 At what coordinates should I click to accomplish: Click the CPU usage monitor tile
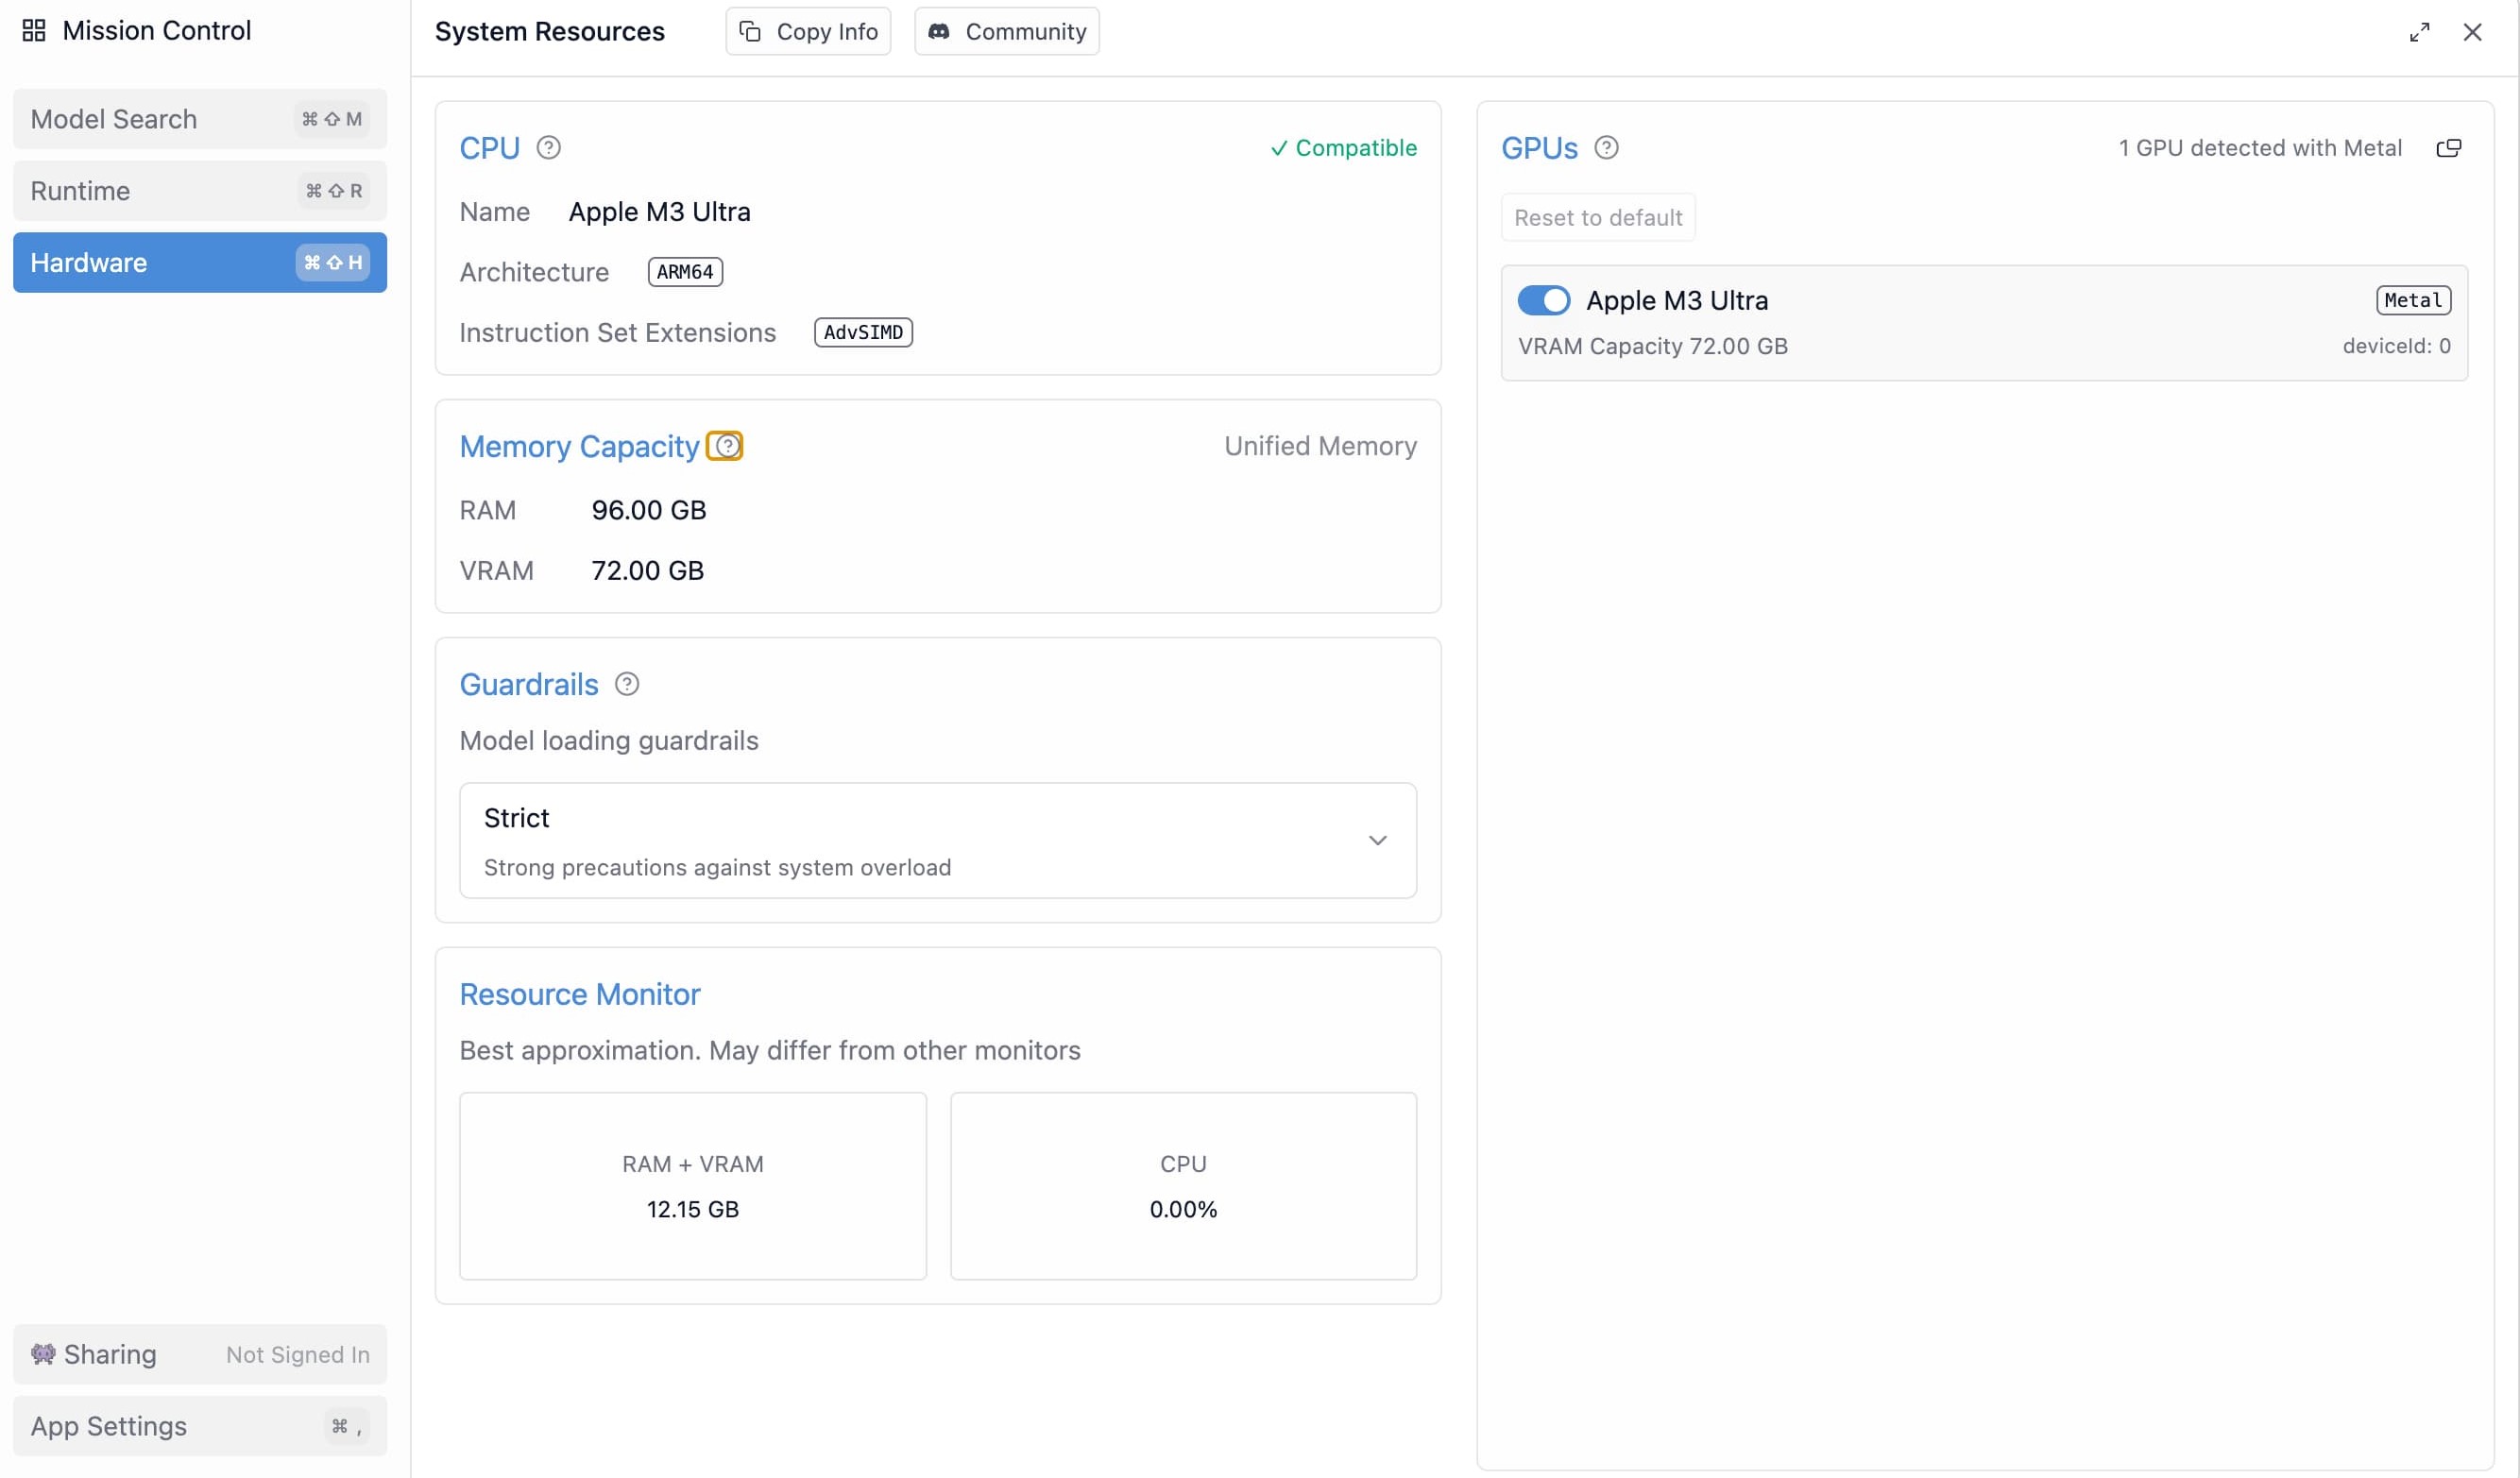[1182, 1185]
